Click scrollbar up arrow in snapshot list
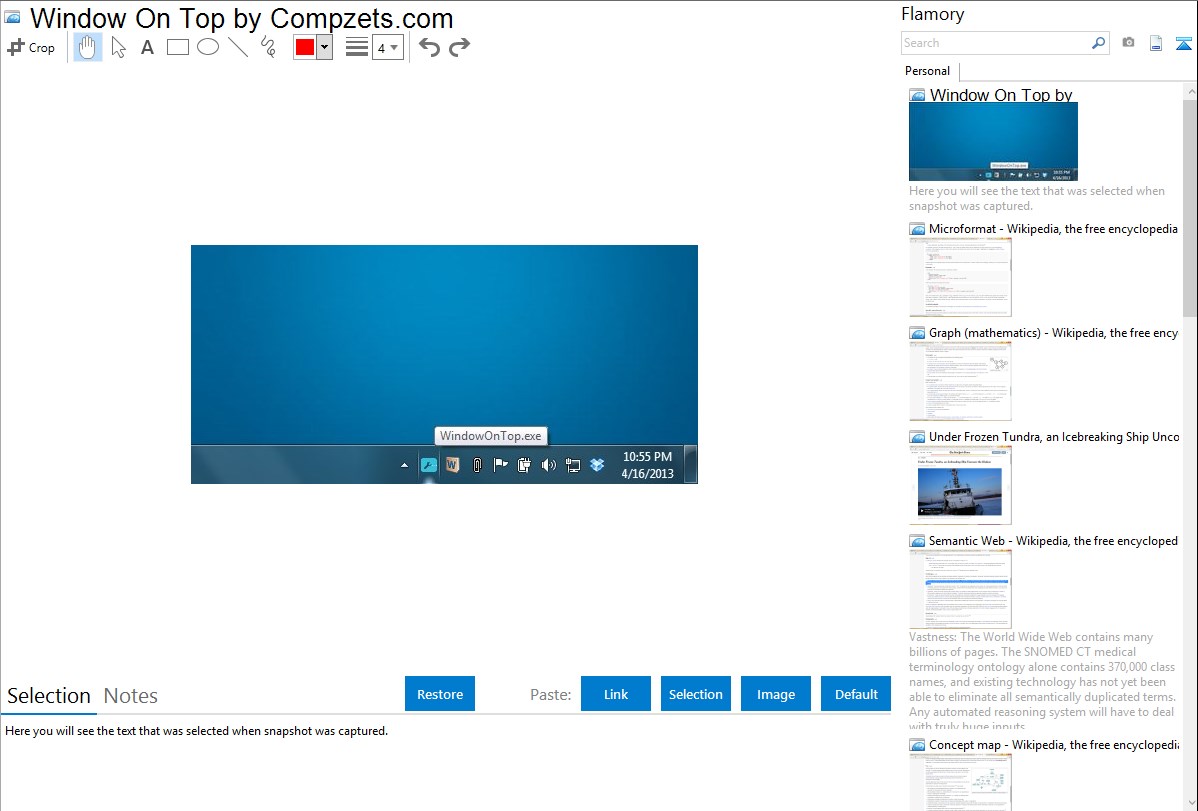Screen dimensions: 1198x811 tap(1190, 91)
